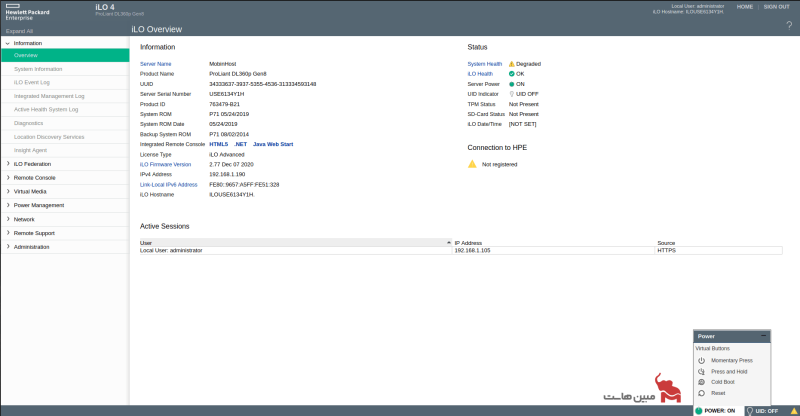Click the iLO Firmware Version link
The height and width of the screenshot is (416, 800).
click(x=165, y=164)
